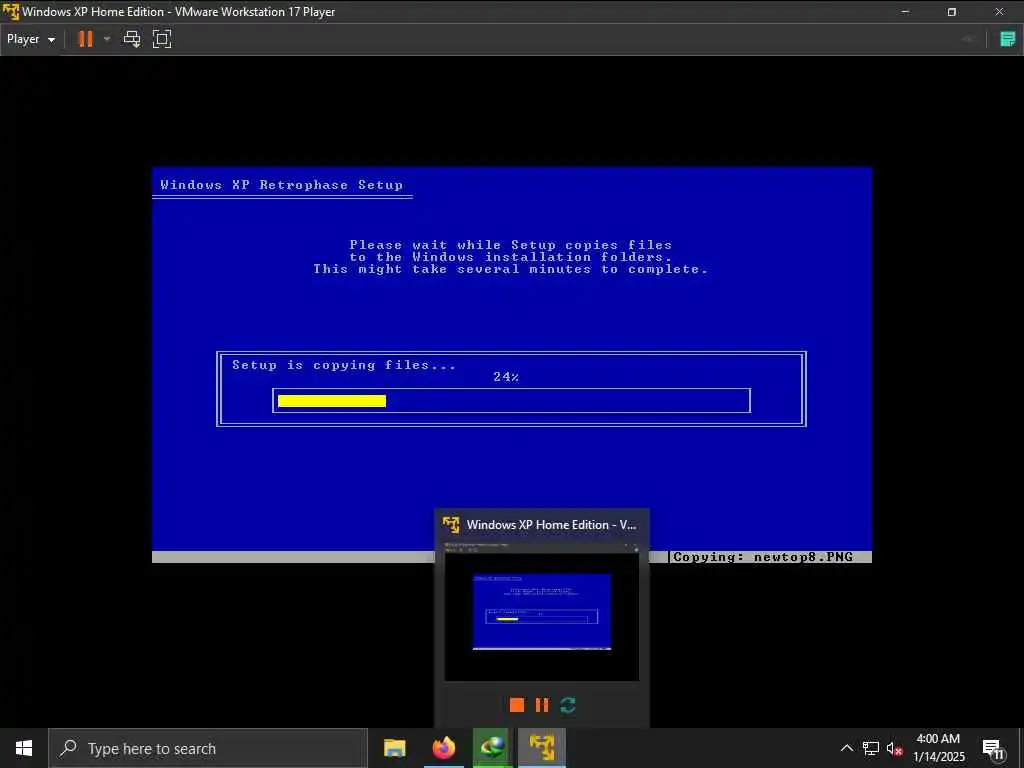Image resolution: width=1024 pixels, height=768 pixels.
Task: Enter full screen mode
Action: [x=162, y=39]
